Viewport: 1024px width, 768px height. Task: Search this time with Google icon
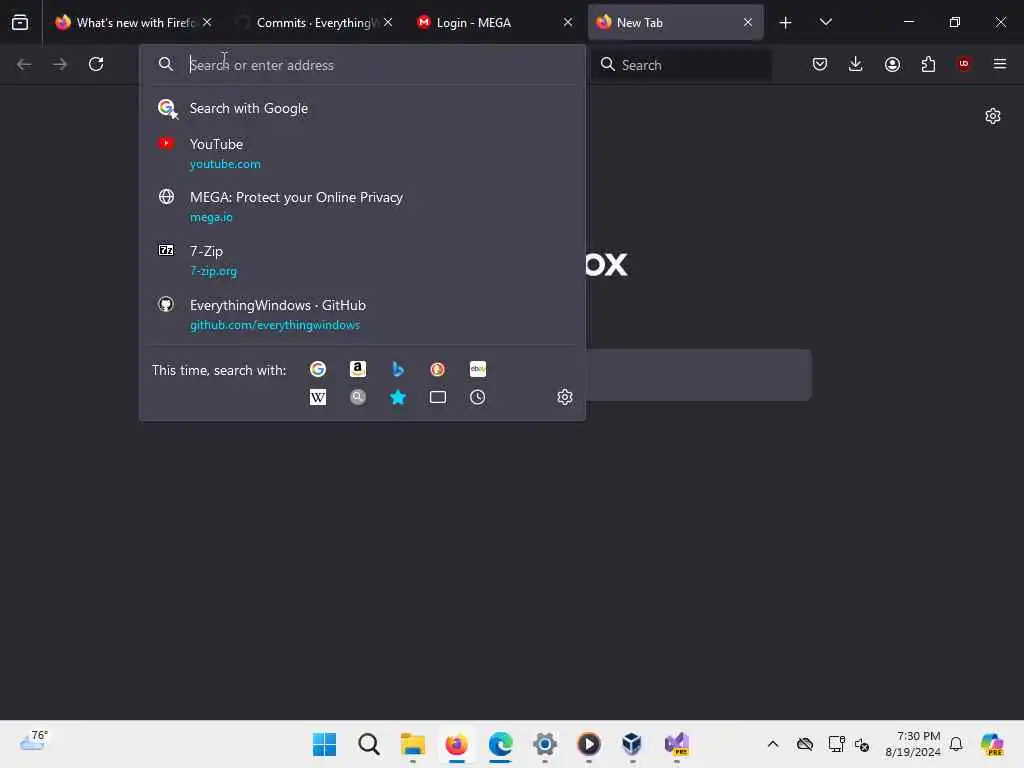point(318,370)
